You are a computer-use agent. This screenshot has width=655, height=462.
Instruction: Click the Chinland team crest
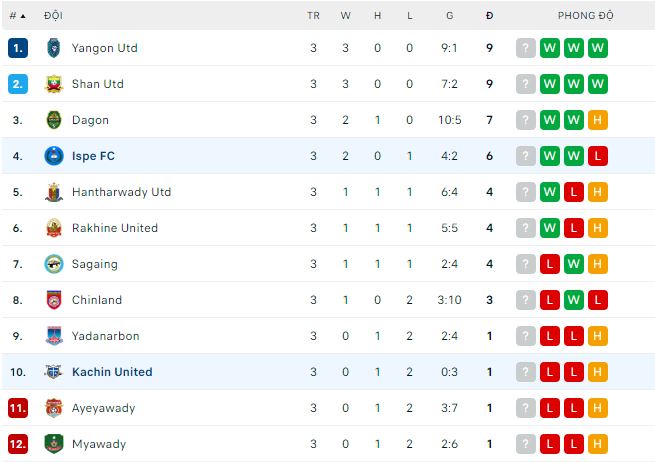pos(54,300)
